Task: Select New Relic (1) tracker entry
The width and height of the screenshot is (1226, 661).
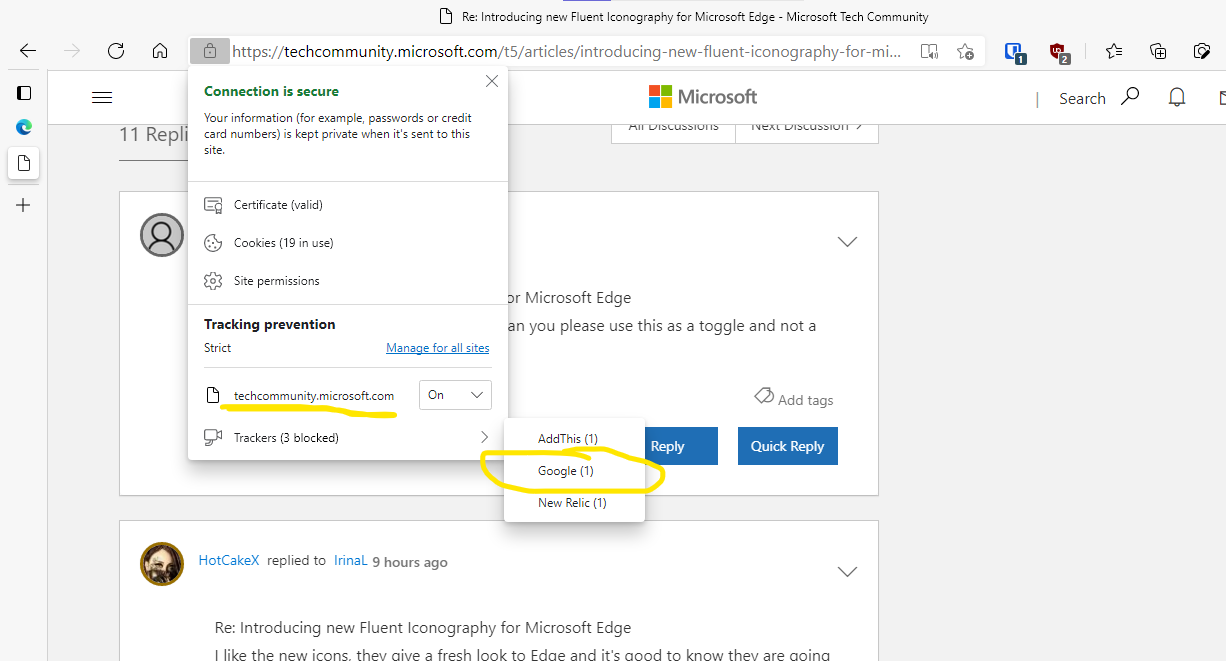Action: point(575,503)
